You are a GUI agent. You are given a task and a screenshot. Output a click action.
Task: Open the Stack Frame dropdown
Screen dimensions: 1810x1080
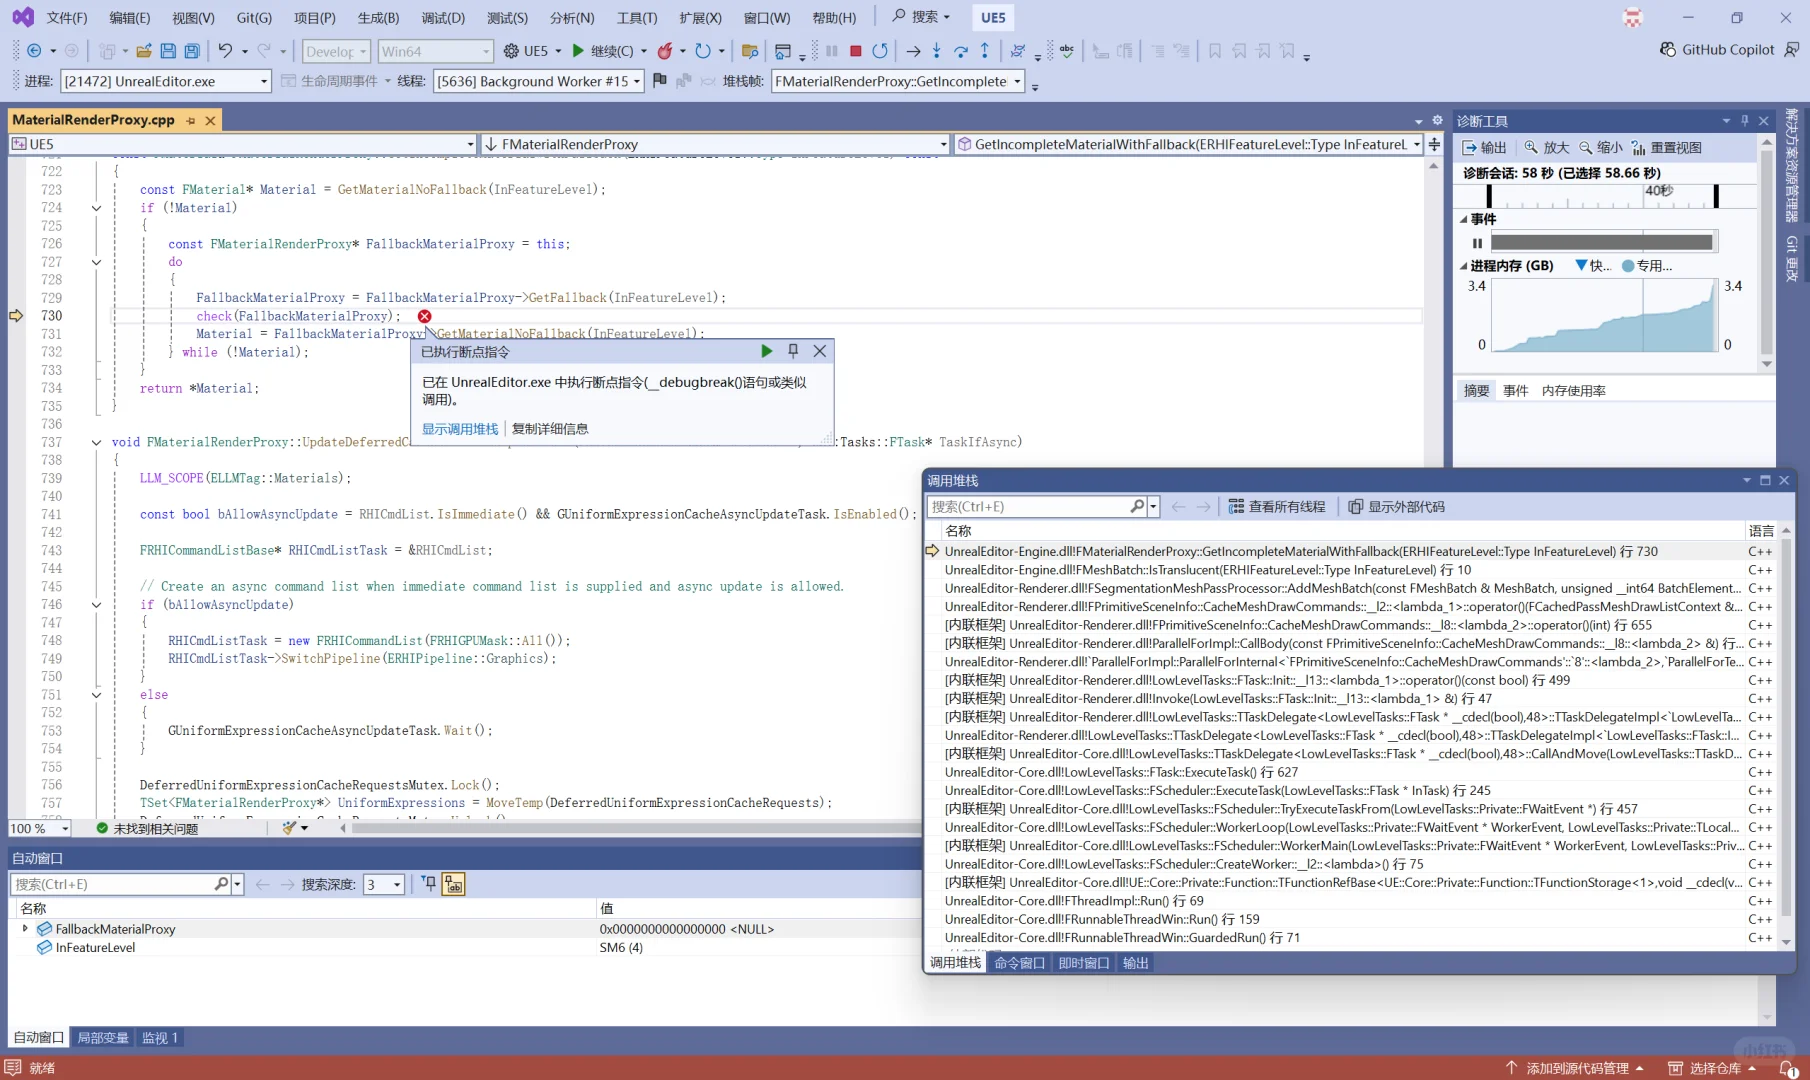click(898, 81)
